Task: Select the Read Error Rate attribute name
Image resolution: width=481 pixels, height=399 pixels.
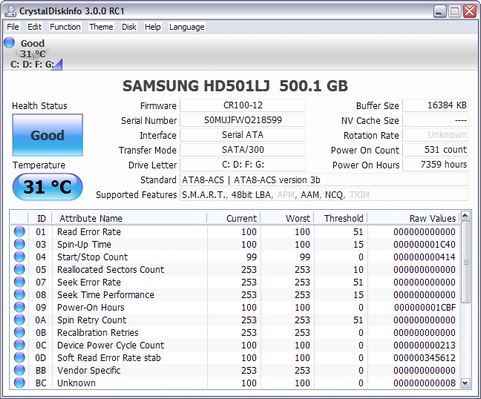Action: (x=89, y=232)
